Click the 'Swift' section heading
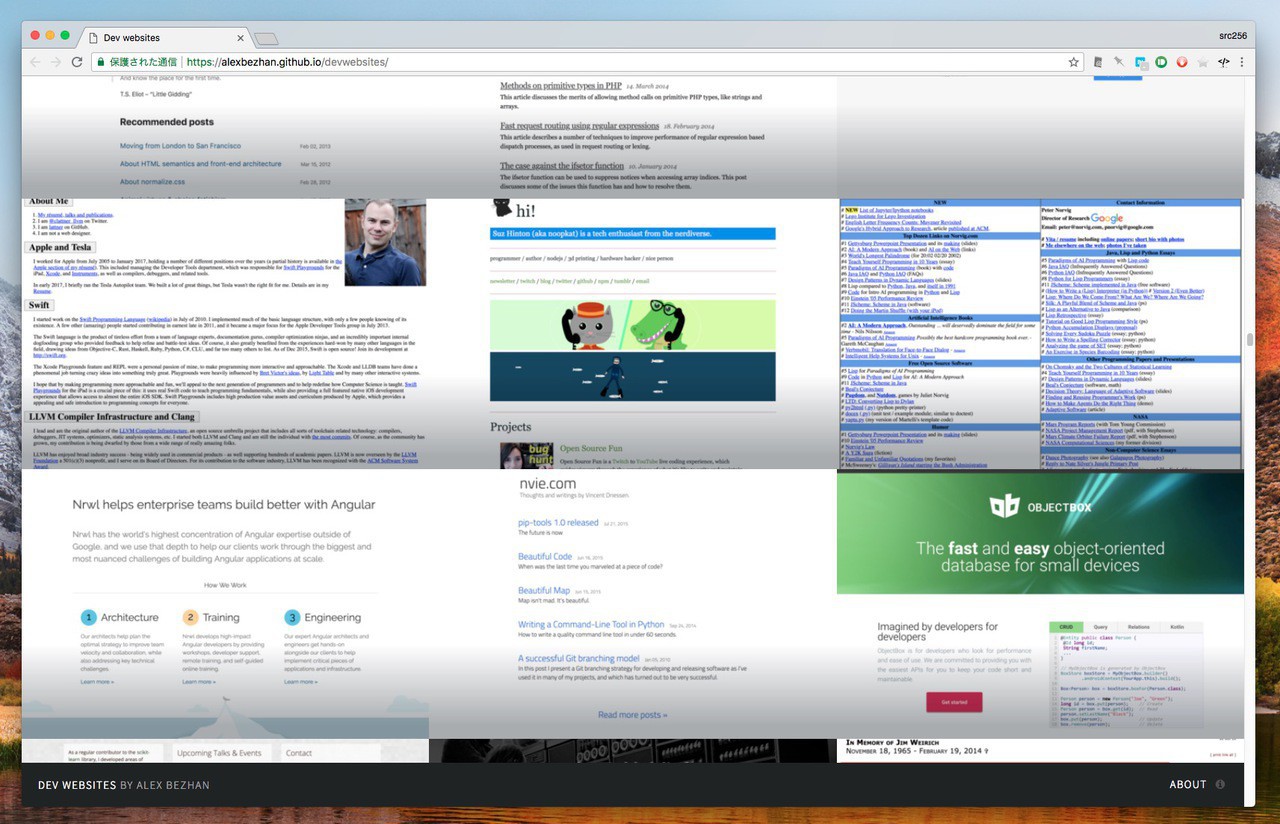 coord(39,305)
